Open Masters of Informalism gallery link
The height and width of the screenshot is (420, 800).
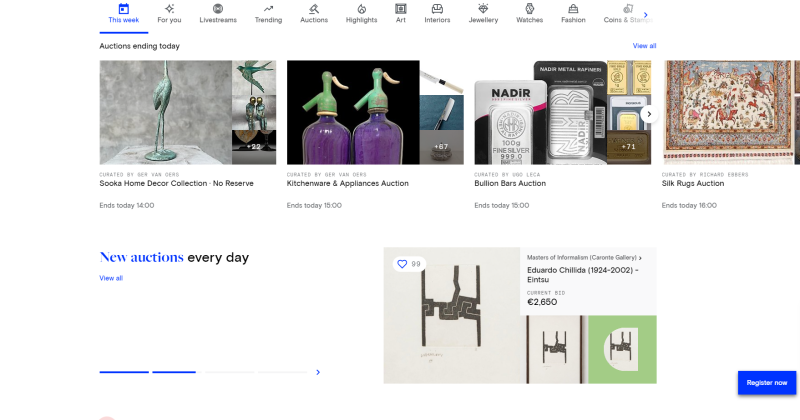click(x=584, y=258)
